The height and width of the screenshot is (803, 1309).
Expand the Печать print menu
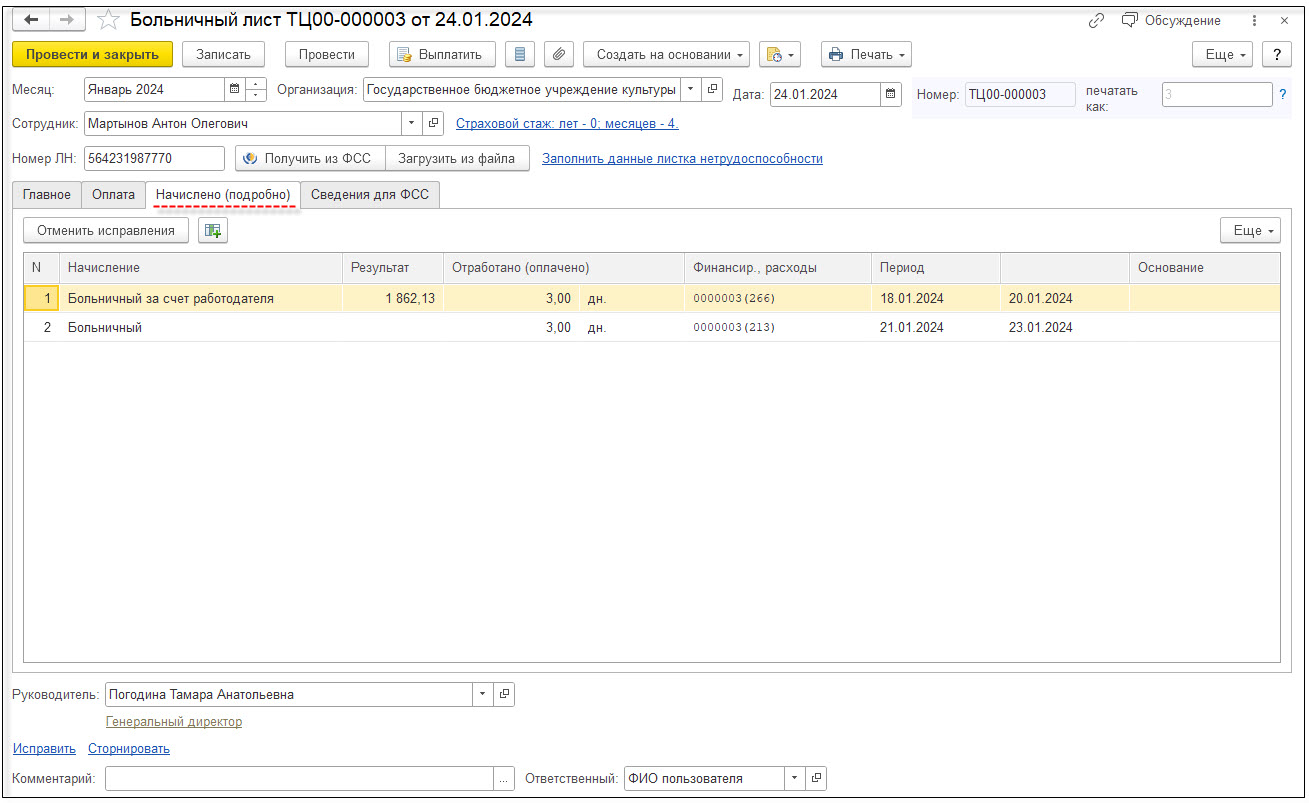[866, 54]
